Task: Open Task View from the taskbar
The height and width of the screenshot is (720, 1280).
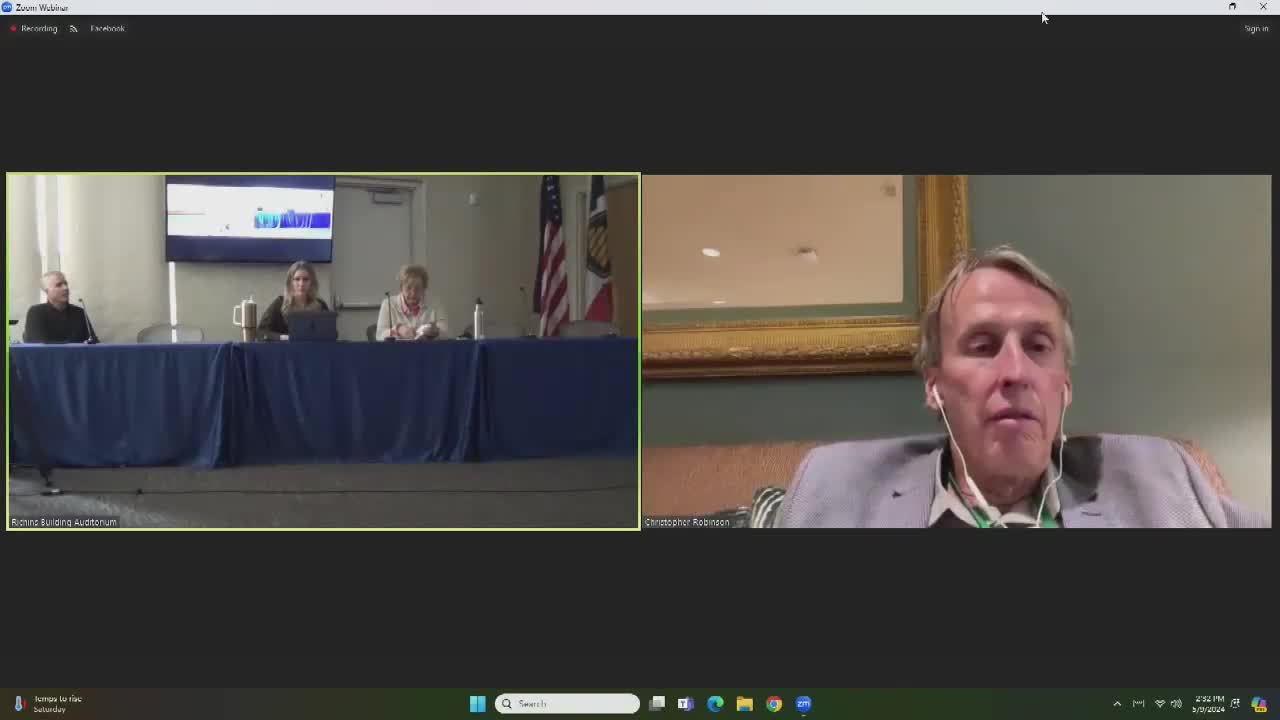Action: [x=657, y=704]
